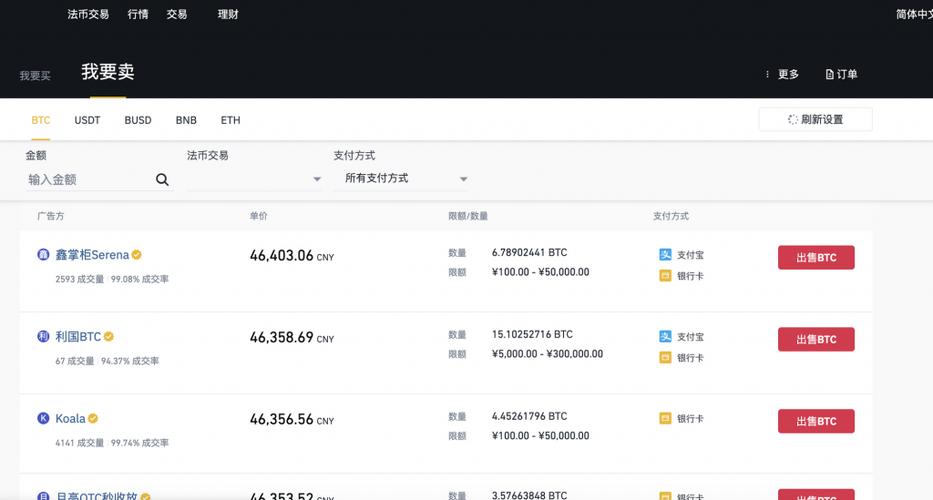933x500 pixels.
Task: Open the 行情 markets menu
Action: 139,15
